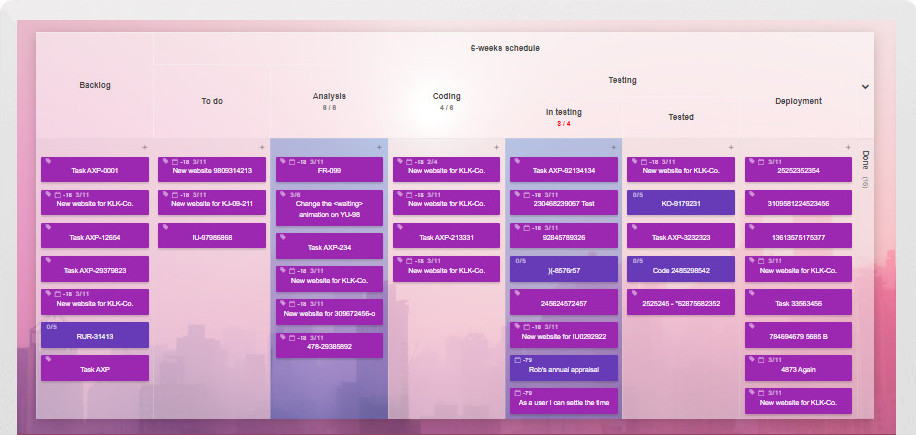Image resolution: width=916 pixels, height=435 pixels.
Task: Click the calendar icon on FR-099 card
Action: pyautogui.click(x=293, y=162)
